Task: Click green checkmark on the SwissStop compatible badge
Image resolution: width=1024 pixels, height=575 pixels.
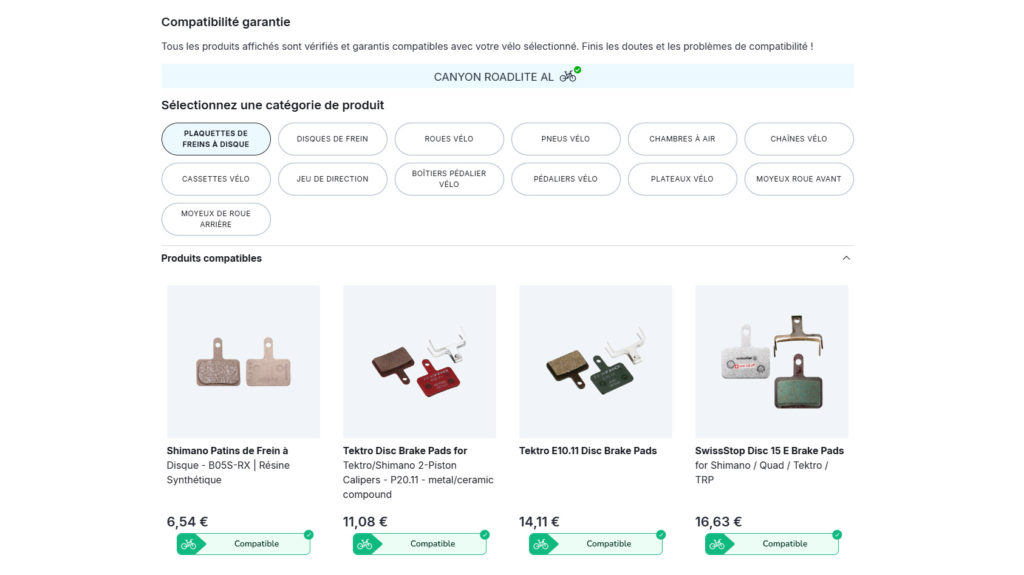Action: [836, 535]
